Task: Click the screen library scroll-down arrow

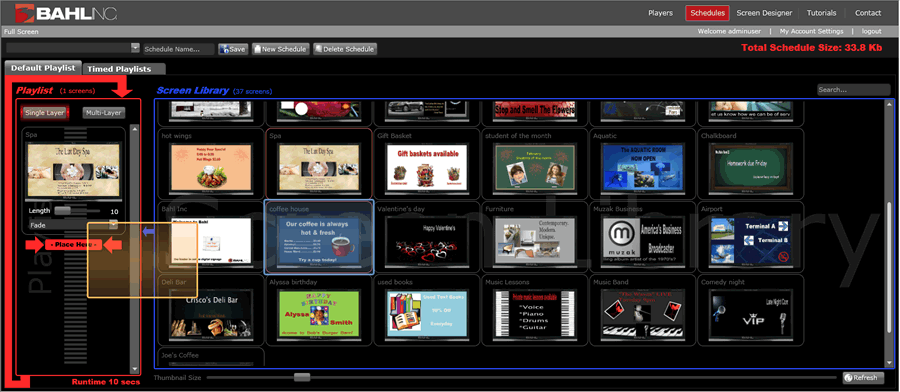Action: pyautogui.click(x=890, y=363)
